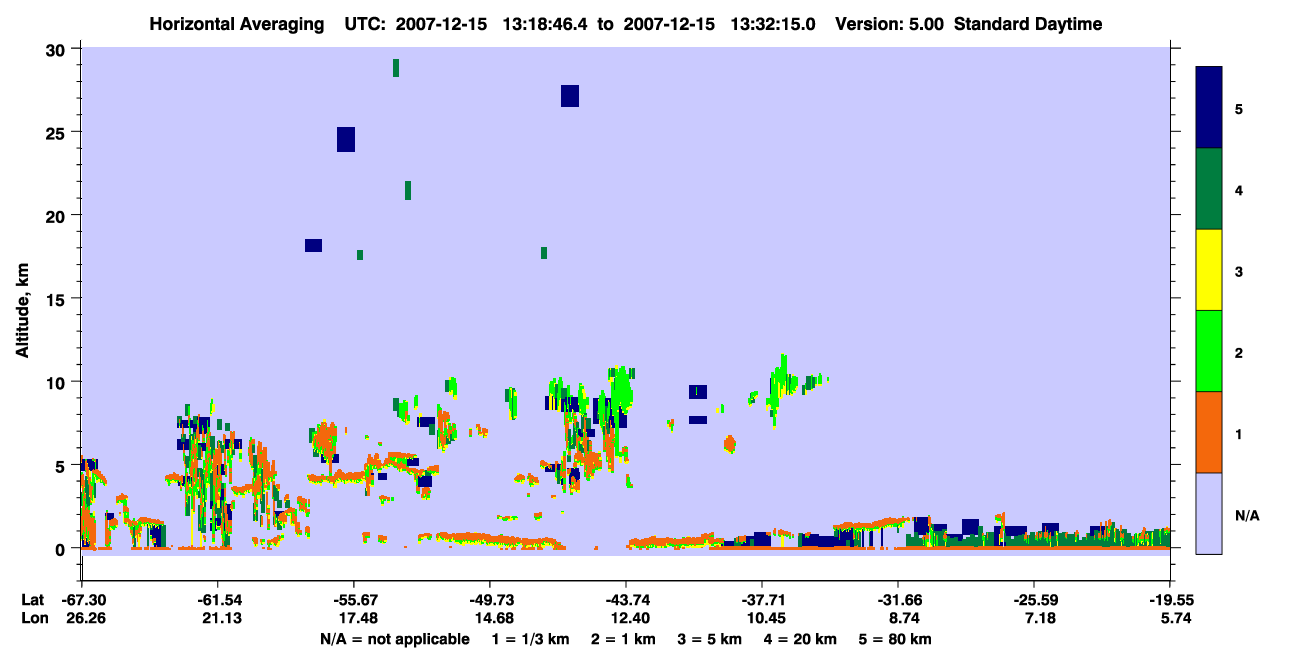Click legend text 'N/A = not applicable'

coord(394,639)
